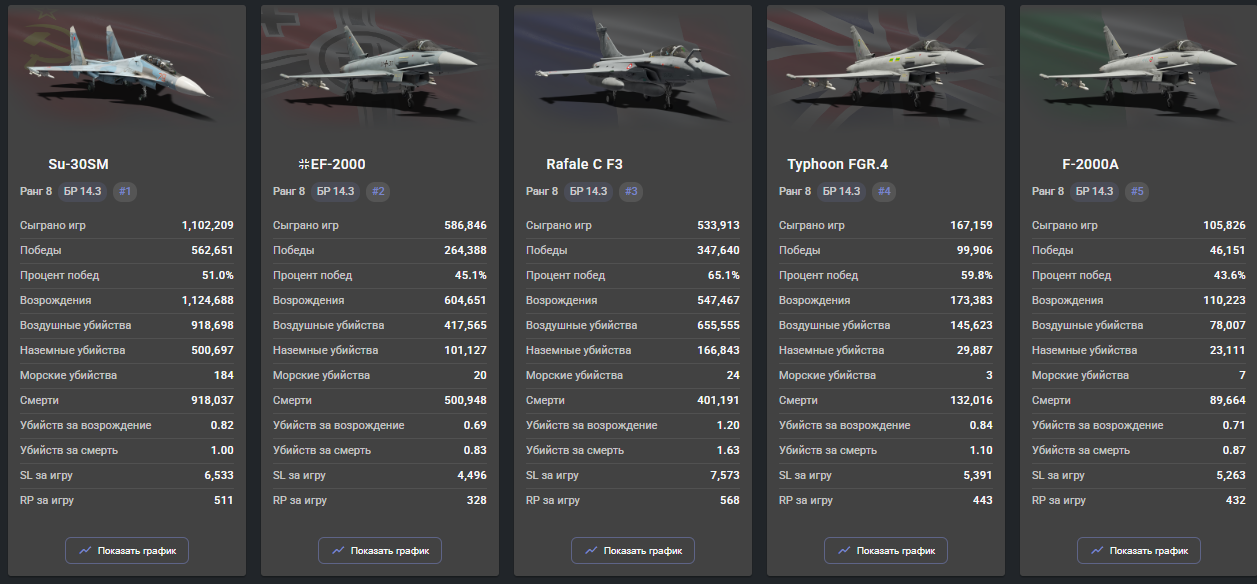This screenshot has height=584, width=1257.
Task: Click the cross symbol before the EF-2000 name
Action: click(x=304, y=164)
